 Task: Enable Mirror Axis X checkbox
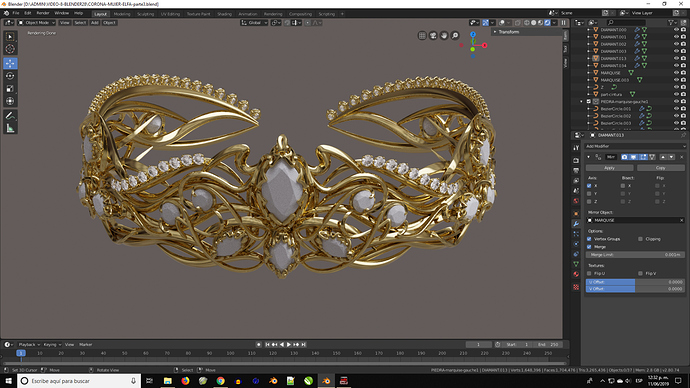(589, 186)
